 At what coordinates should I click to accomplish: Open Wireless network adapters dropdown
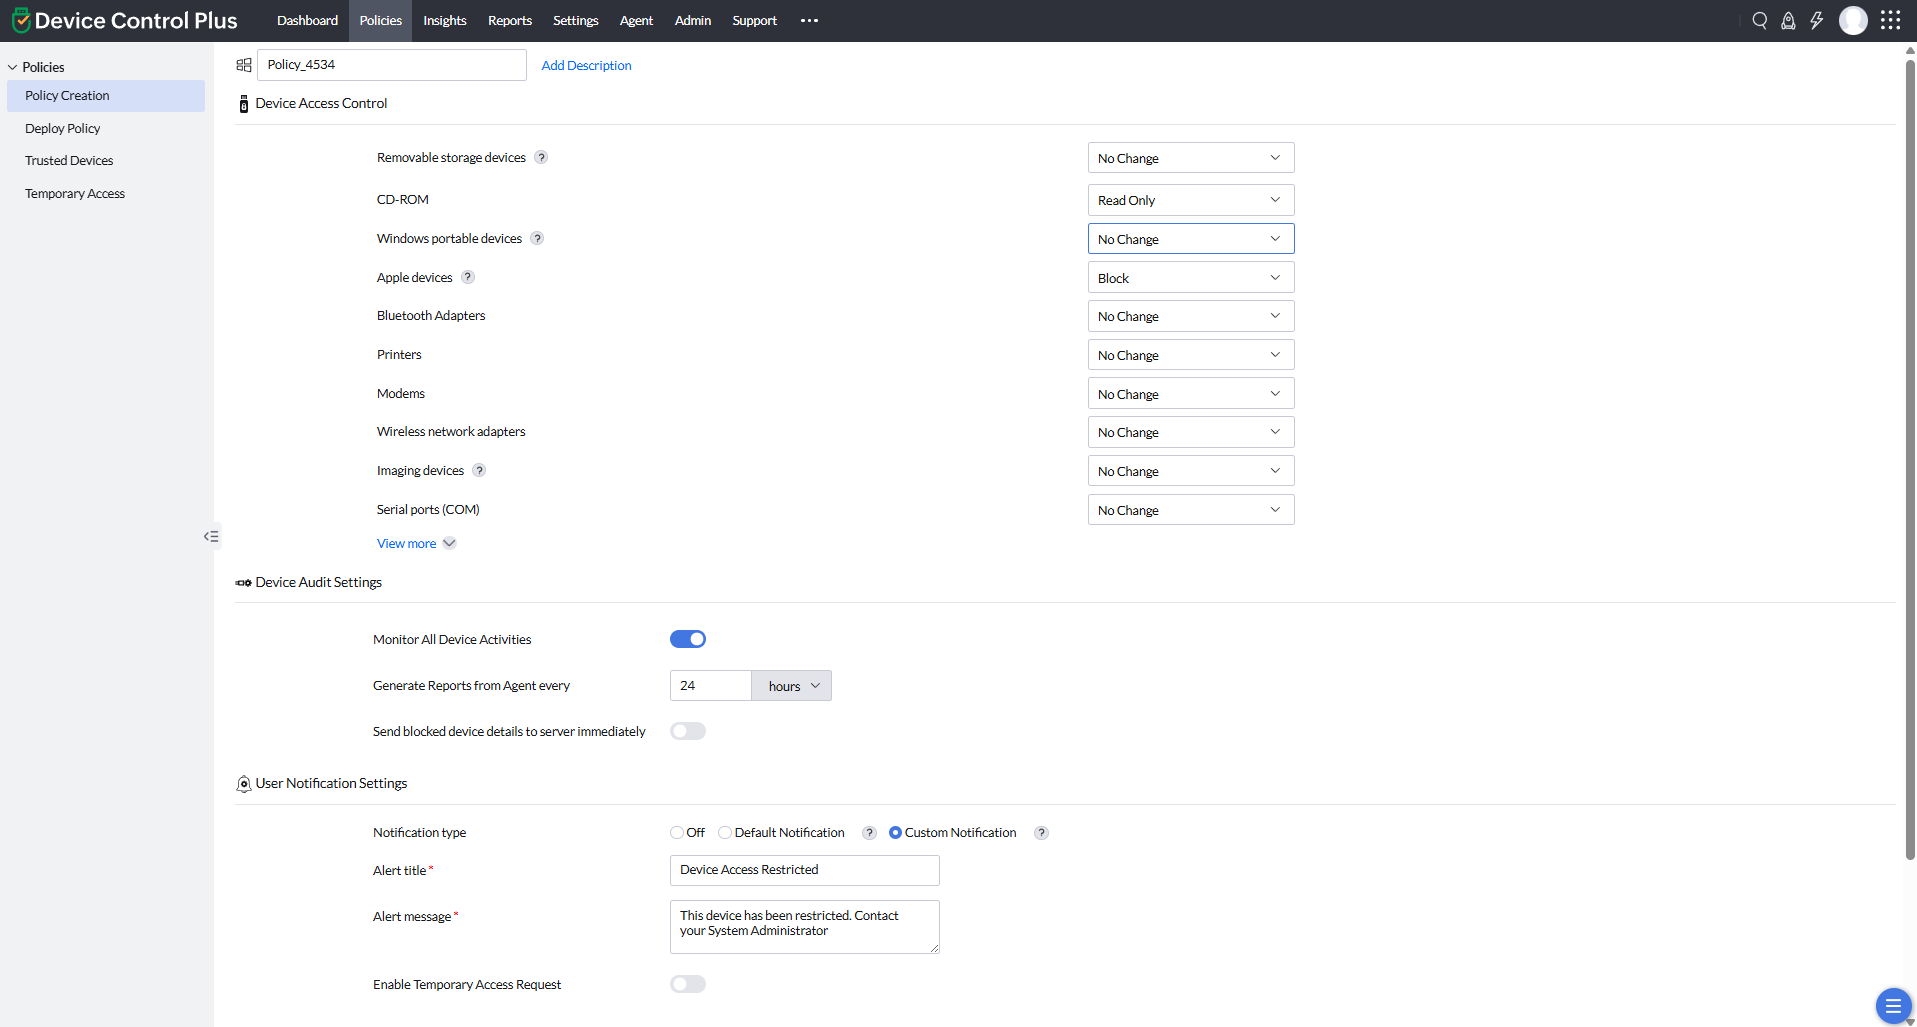click(x=1191, y=432)
